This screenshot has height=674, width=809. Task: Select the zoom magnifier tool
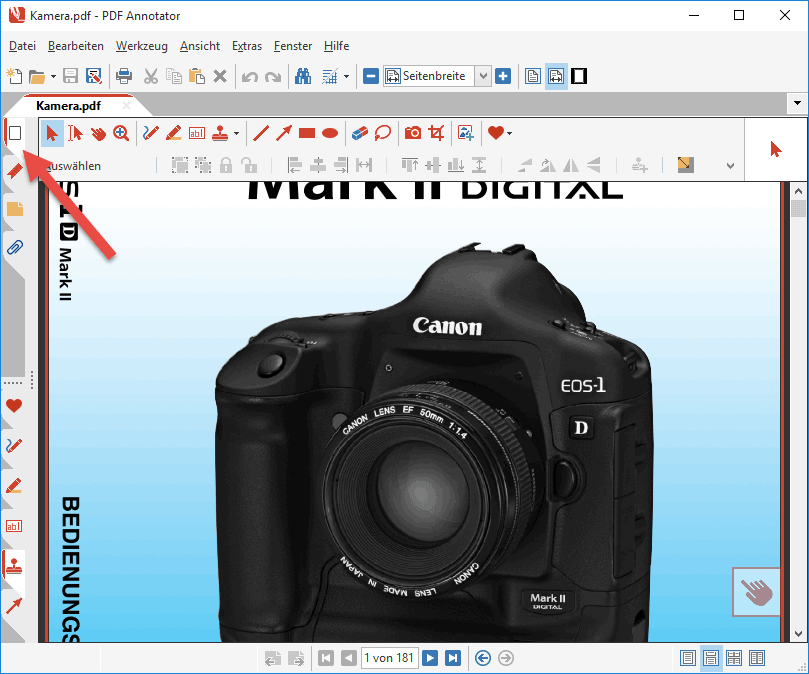[121, 133]
